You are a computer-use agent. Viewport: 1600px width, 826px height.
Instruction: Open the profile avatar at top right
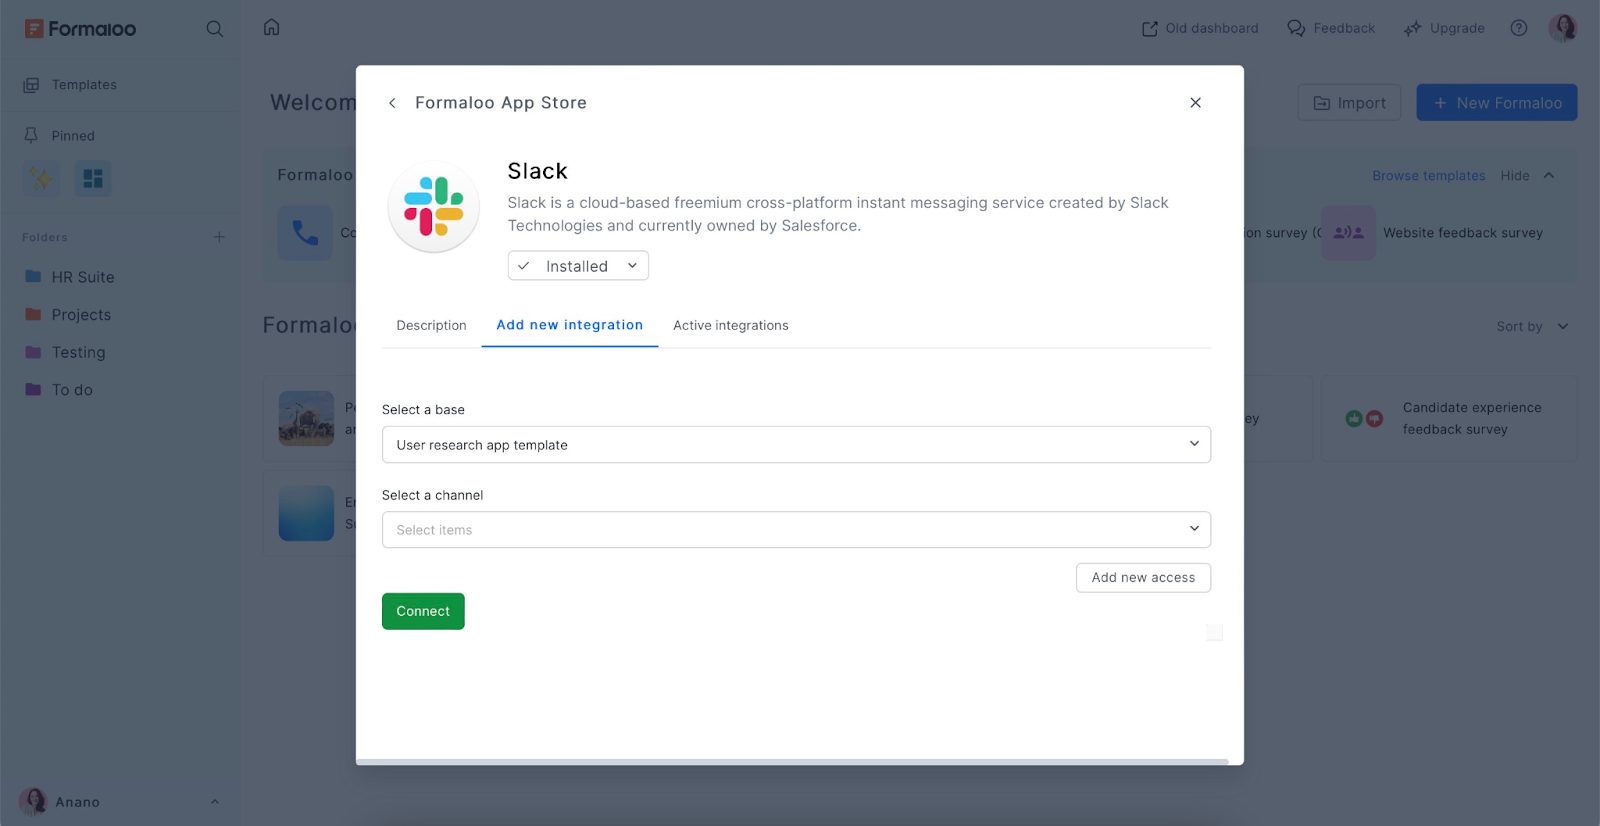coord(1562,28)
